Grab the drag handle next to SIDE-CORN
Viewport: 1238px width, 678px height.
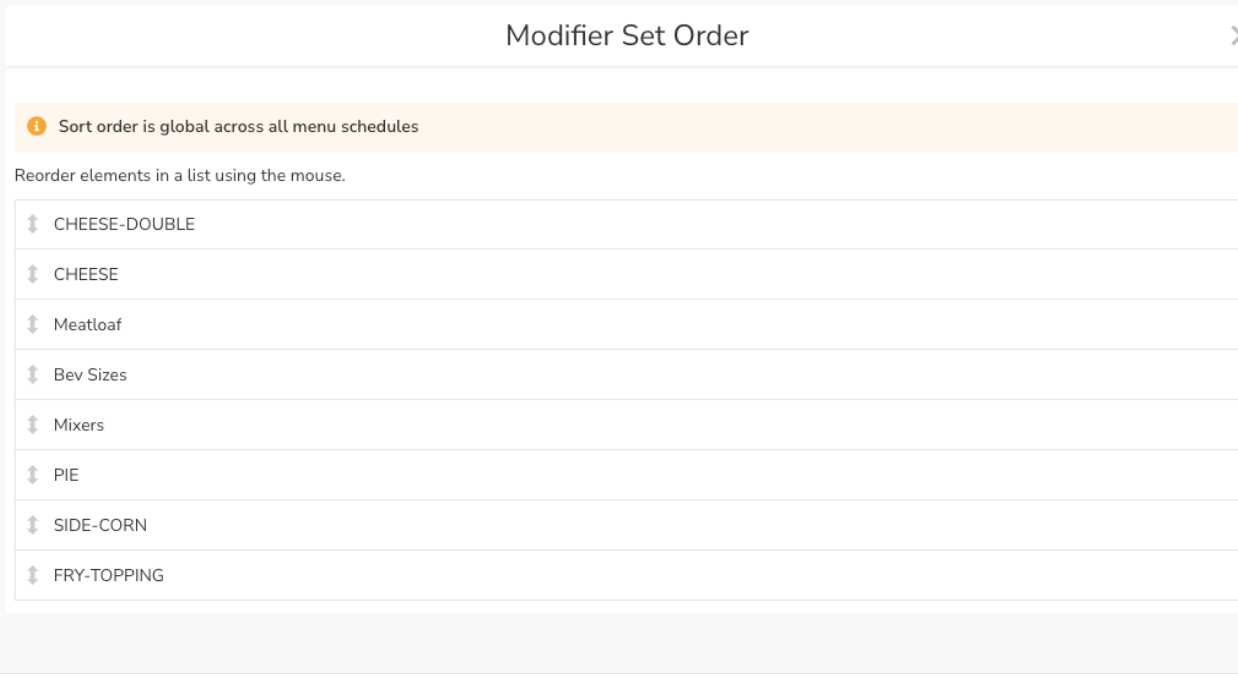[x=32, y=525]
